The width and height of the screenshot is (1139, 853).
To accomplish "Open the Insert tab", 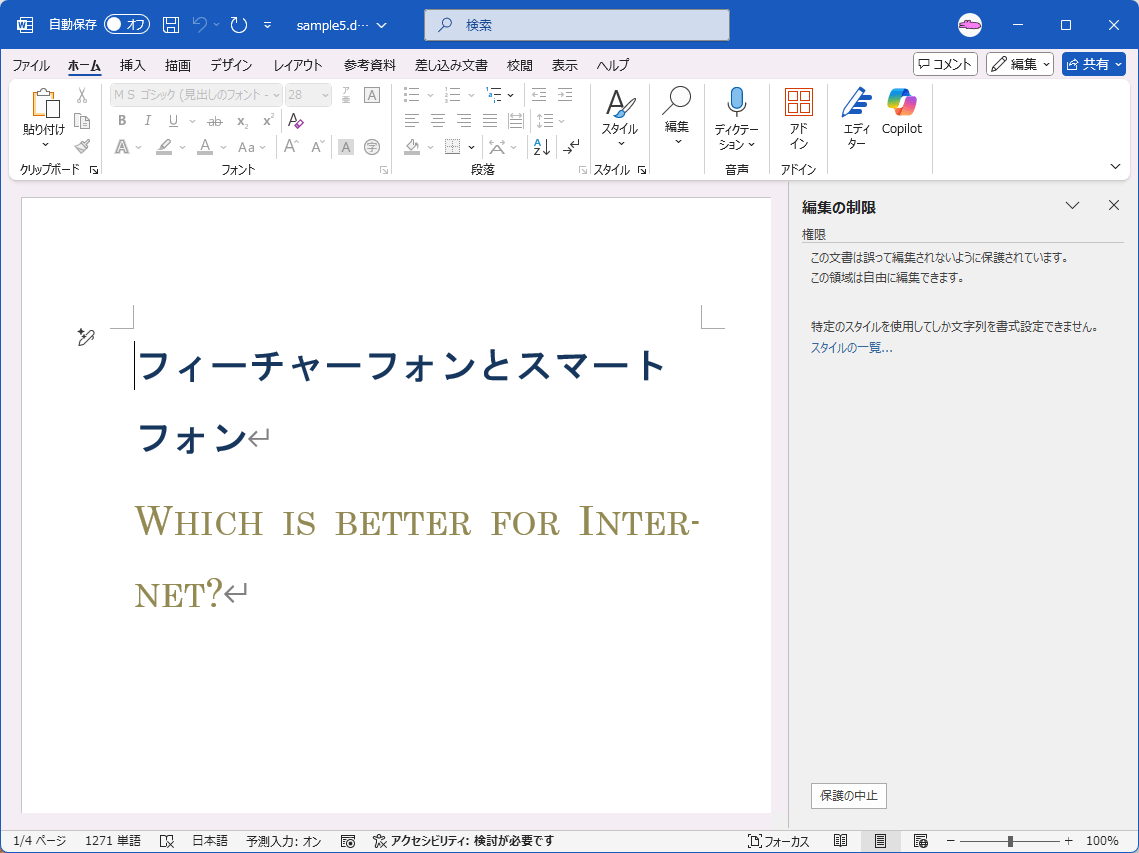I will coord(132,65).
